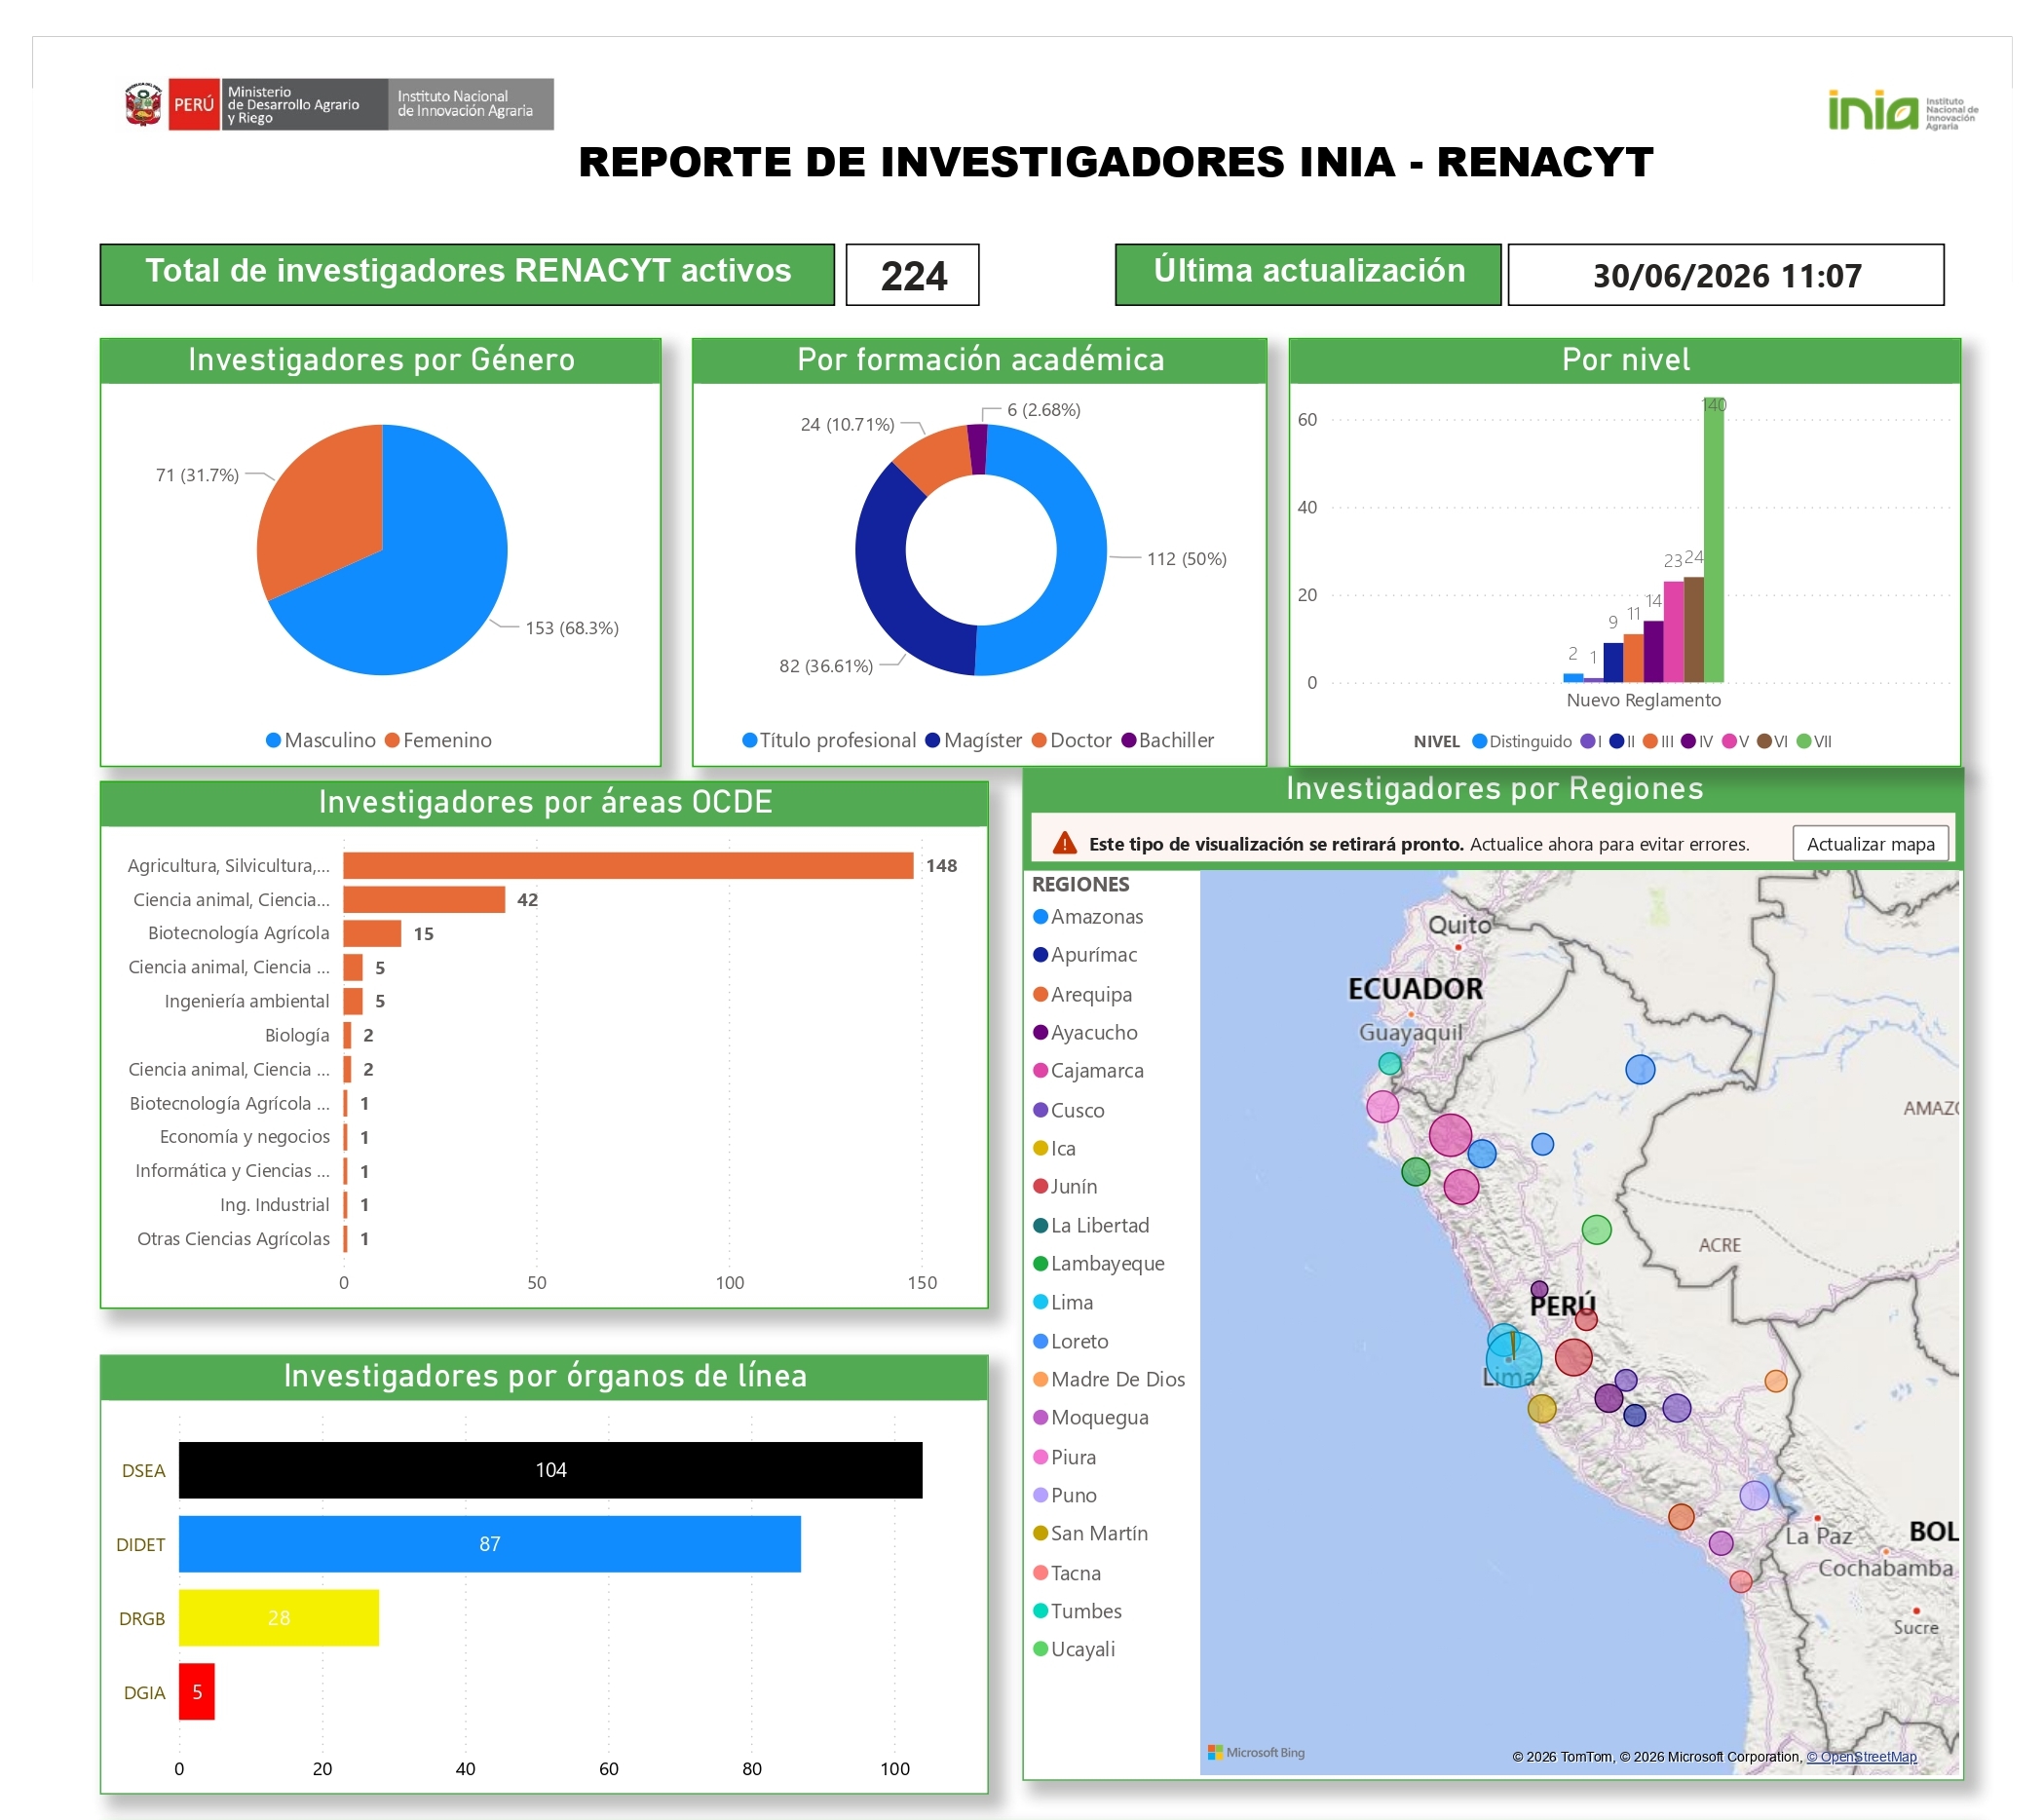Click the blue DIDET bar
This screenshot has width=2044, height=1820.
[489, 1544]
